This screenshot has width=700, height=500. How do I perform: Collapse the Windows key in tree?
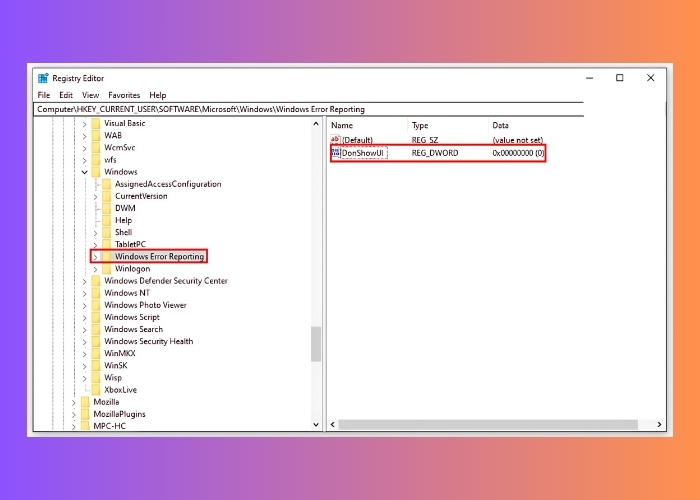coord(84,172)
